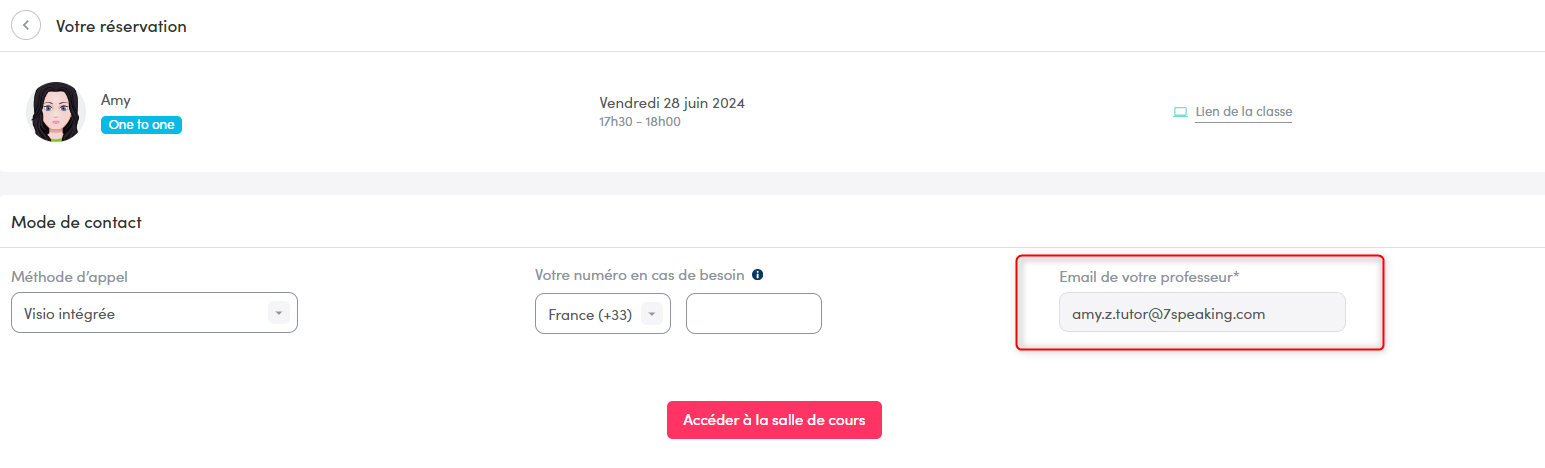
Task: Expand the arrow in Méthode d'appel box
Action: coord(279,313)
